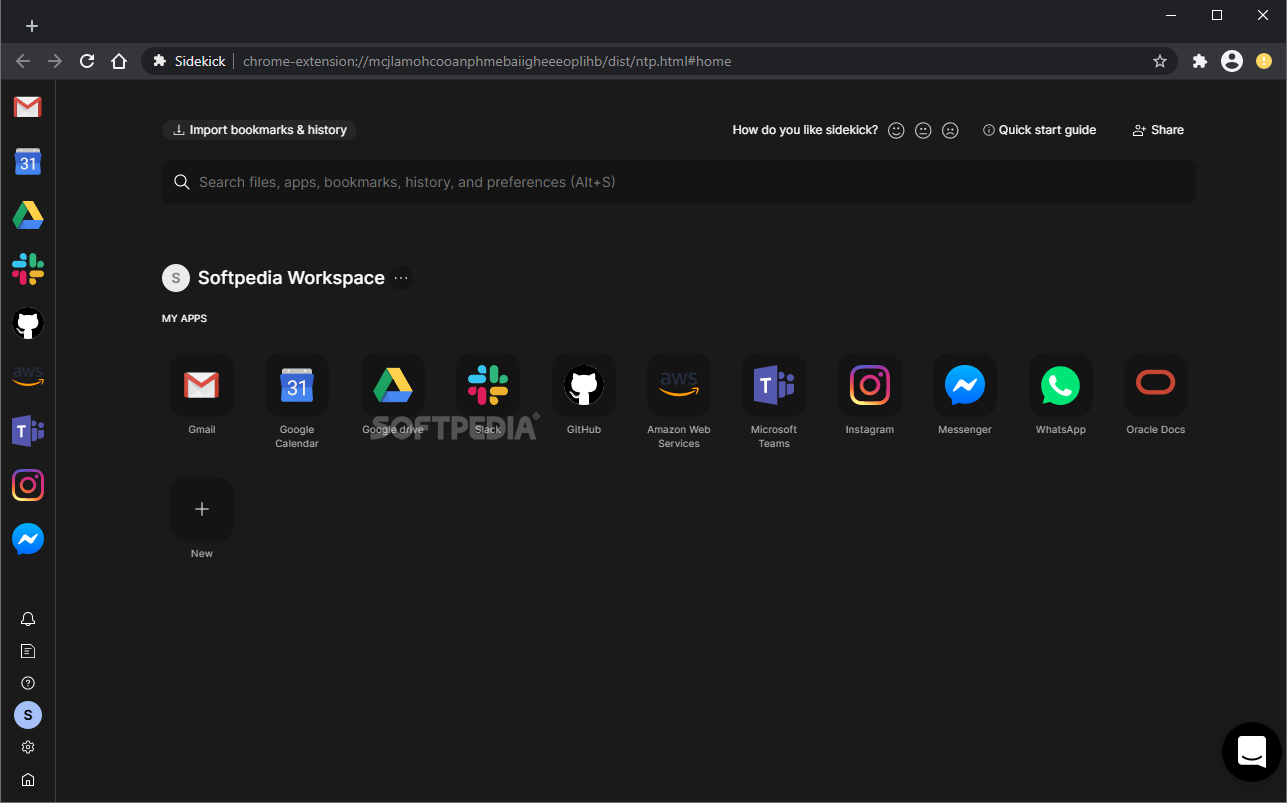Open Google Drive sidebar icon
The width and height of the screenshot is (1287, 803).
28,215
